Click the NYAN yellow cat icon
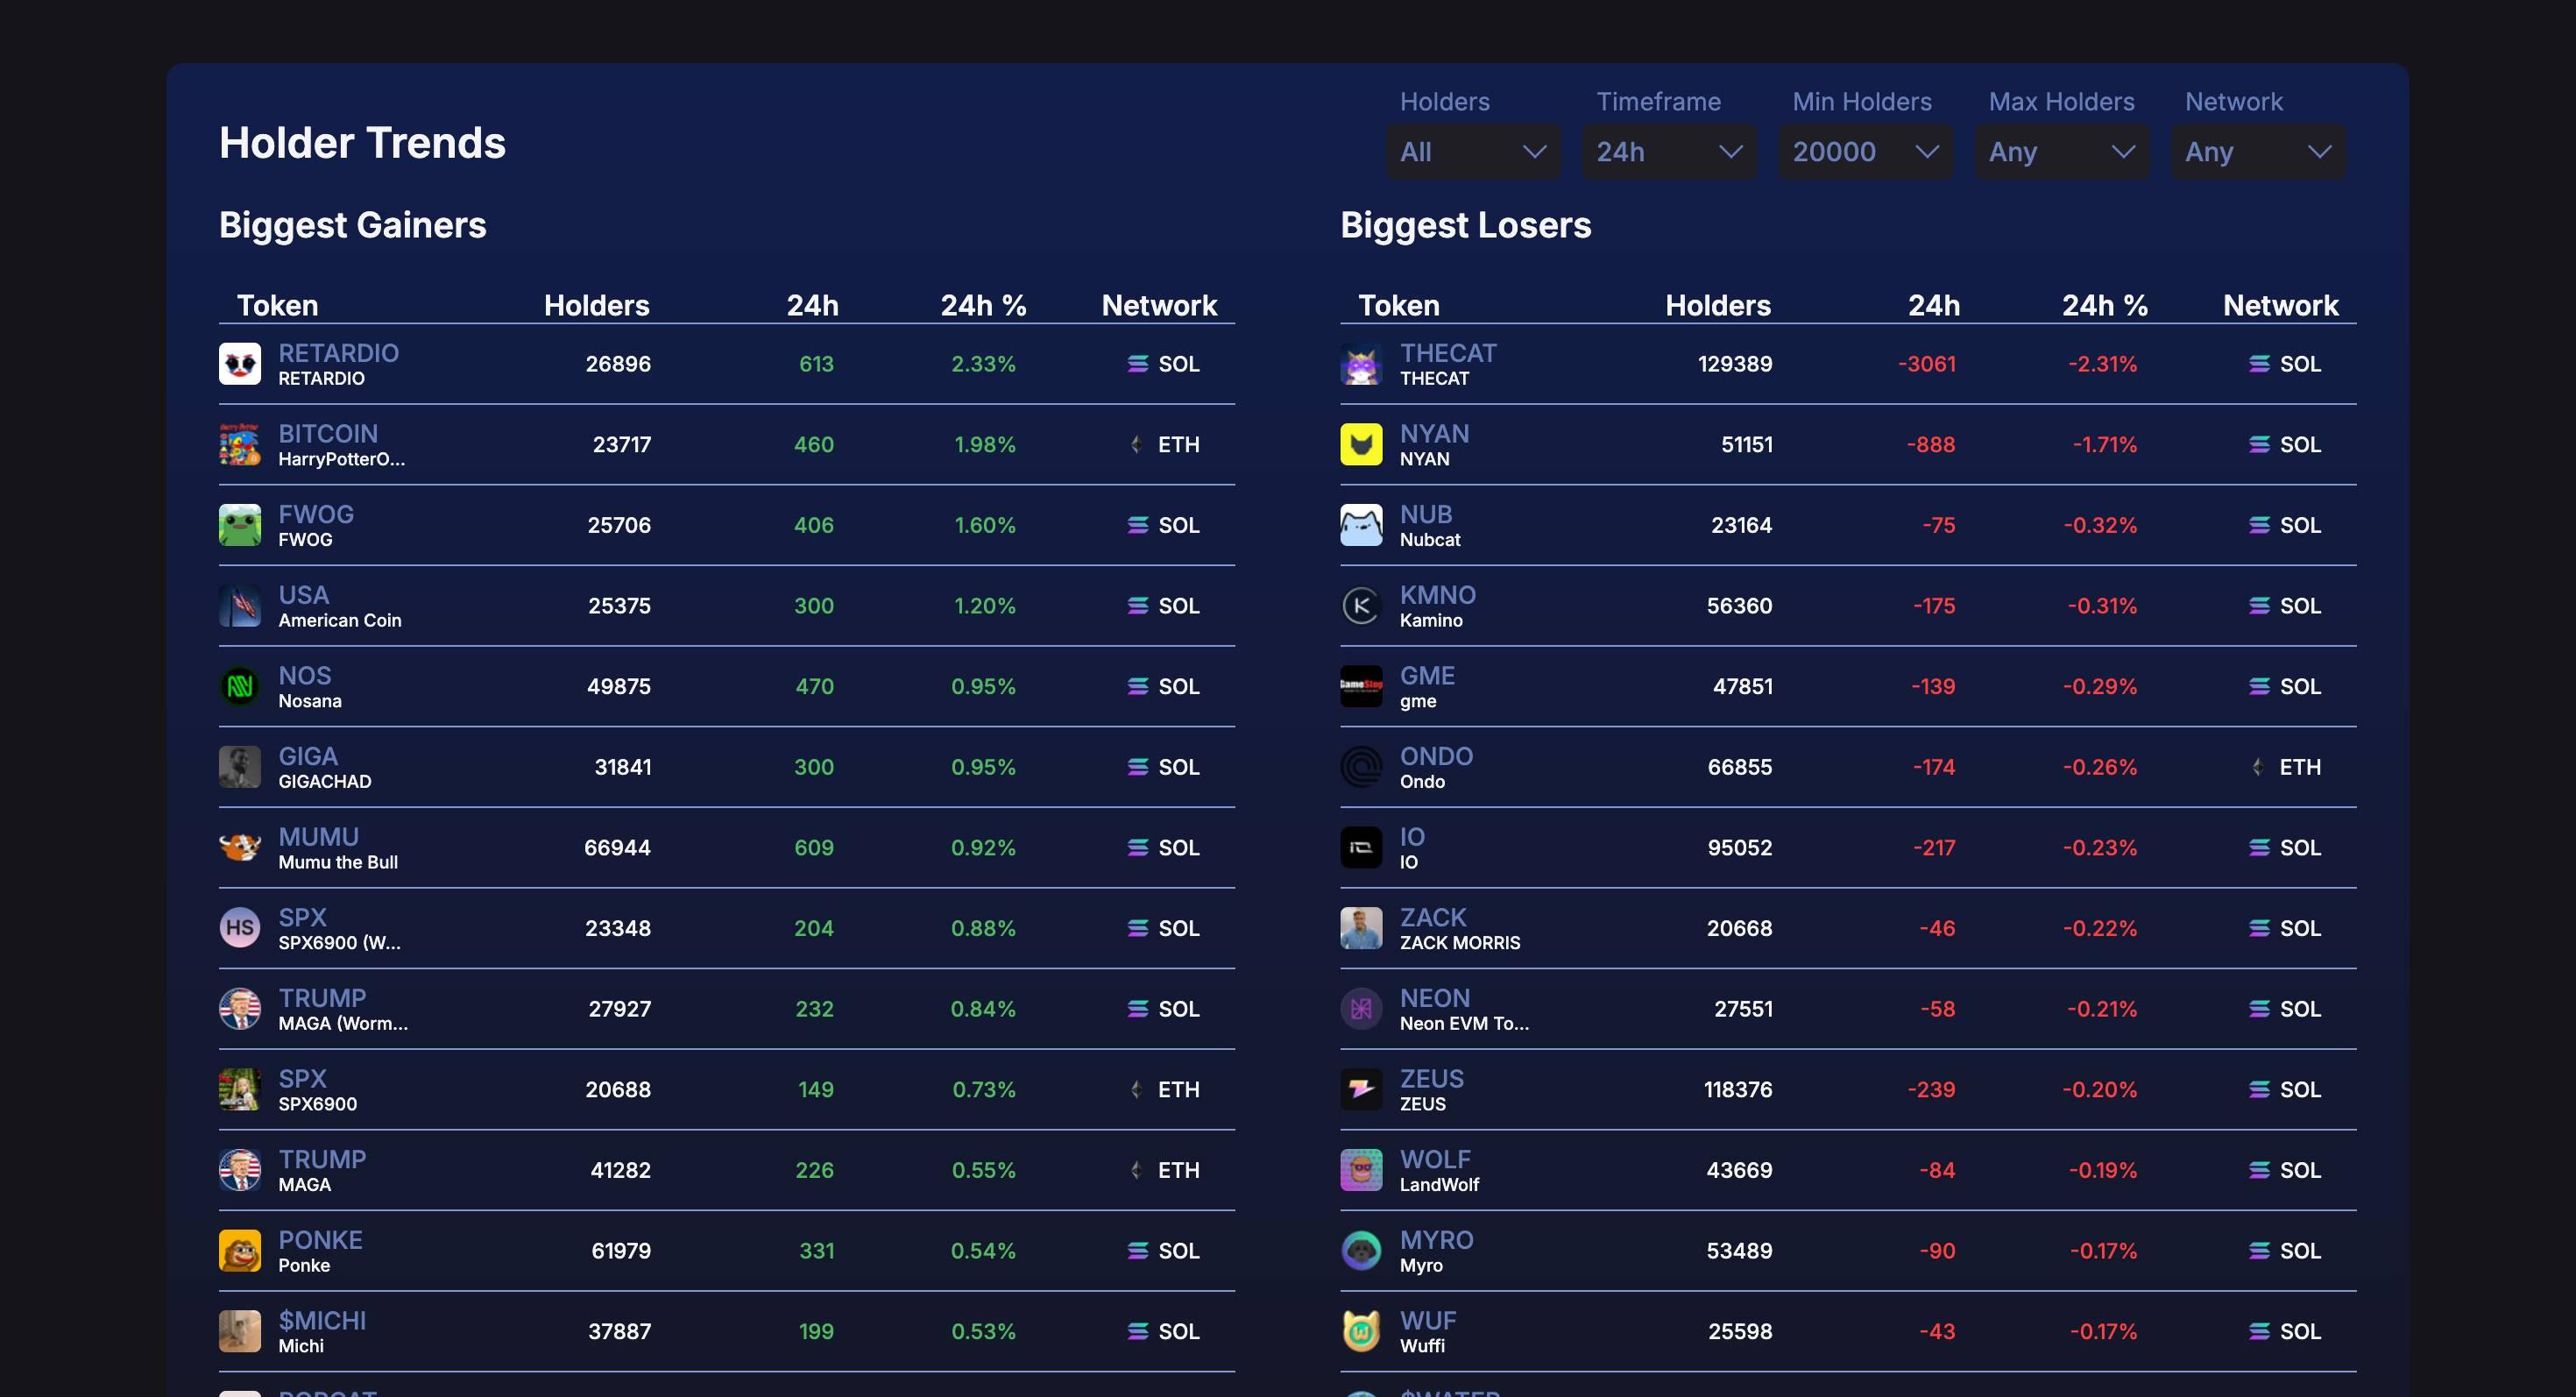This screenshot has height=1397, width=2576. (1360, 444)
